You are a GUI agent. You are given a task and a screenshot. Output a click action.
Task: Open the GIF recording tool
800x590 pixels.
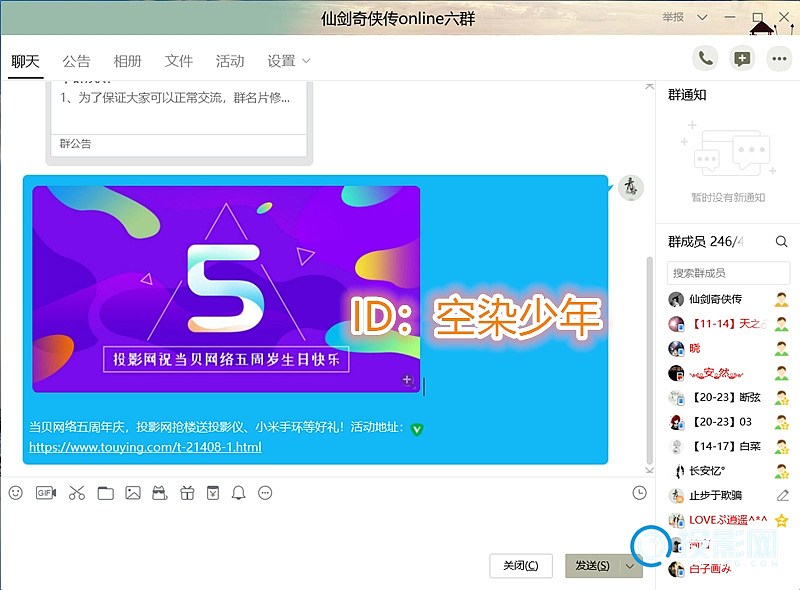click(x=45, y=493)
